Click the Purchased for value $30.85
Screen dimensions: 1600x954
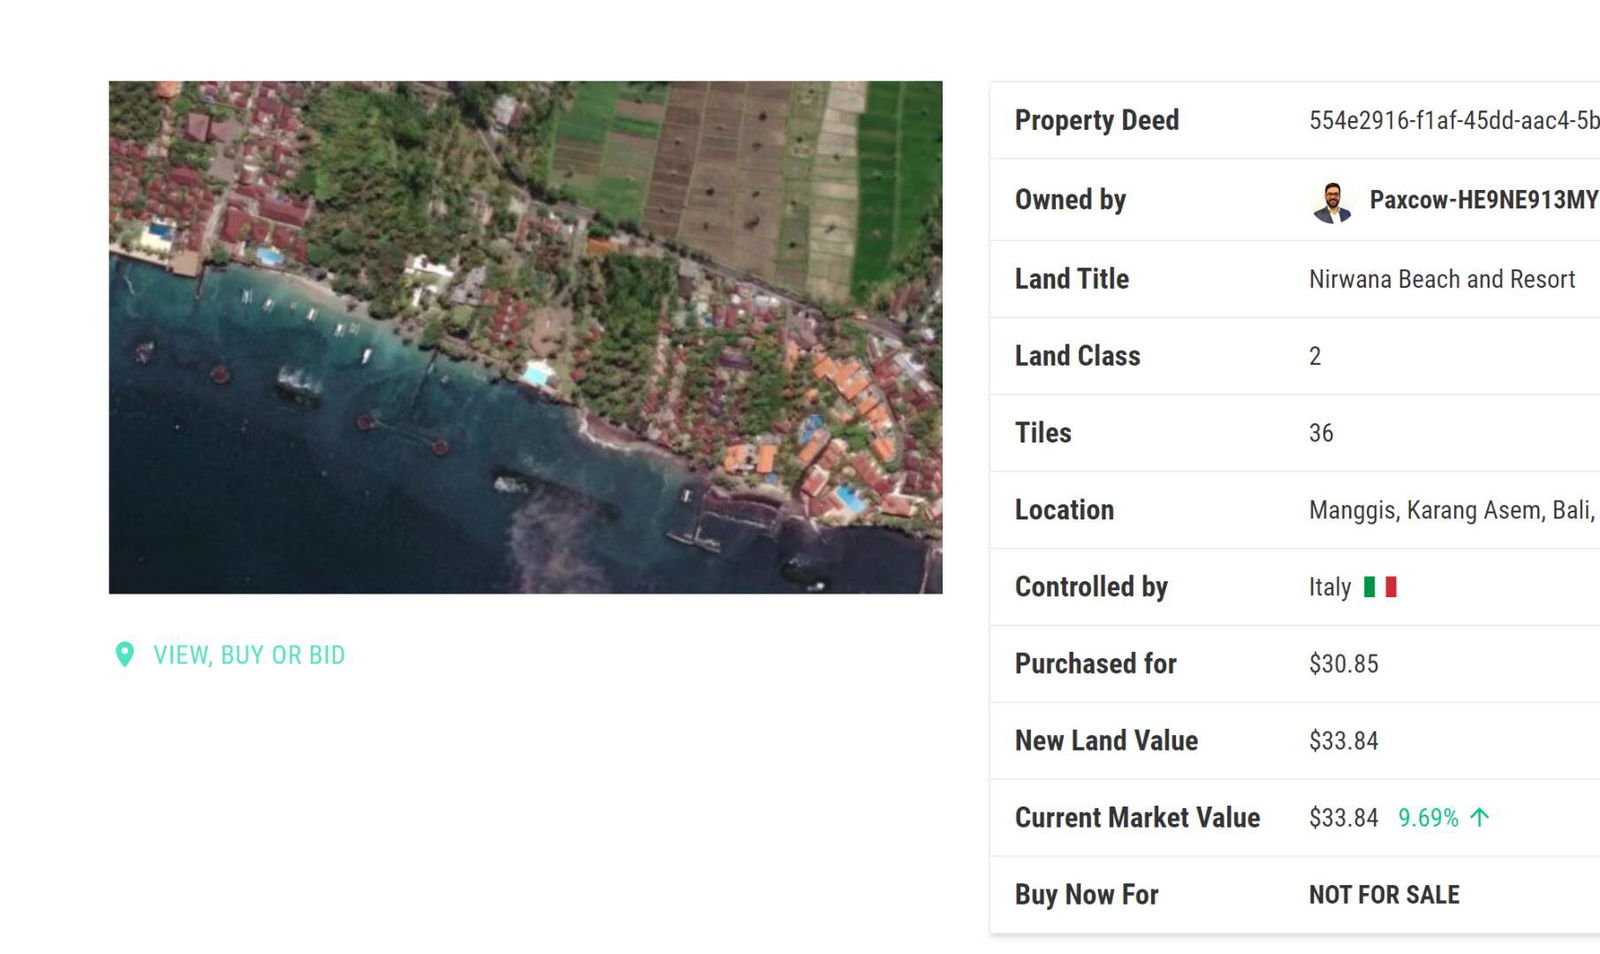click(1343, 664)
